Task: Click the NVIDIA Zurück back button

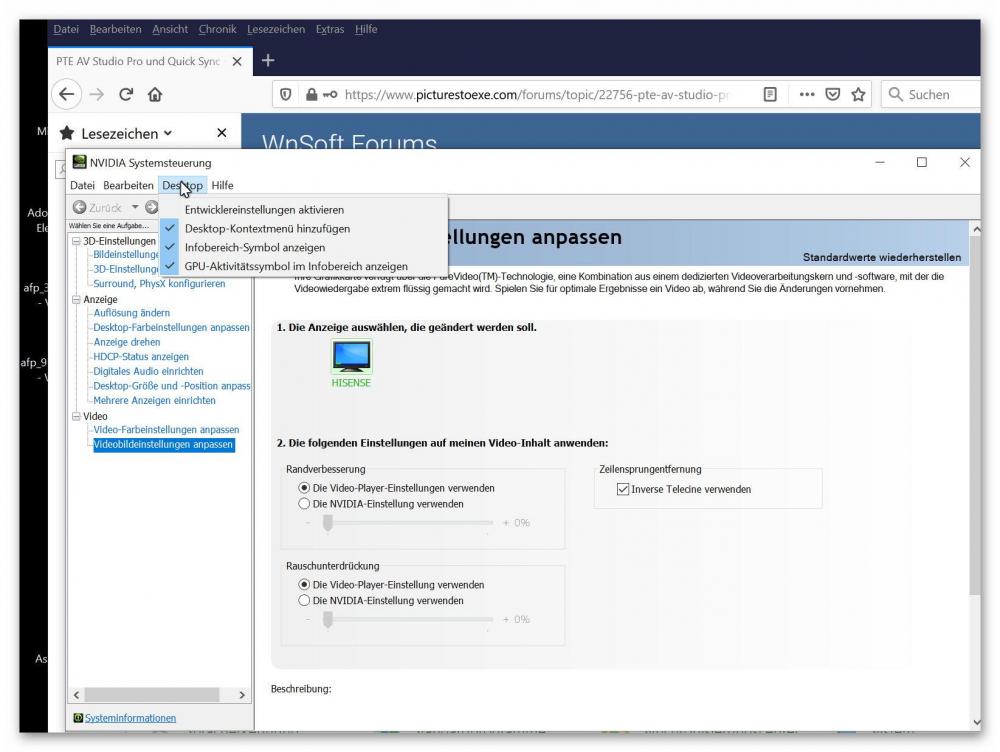Action: pos(97,207)
